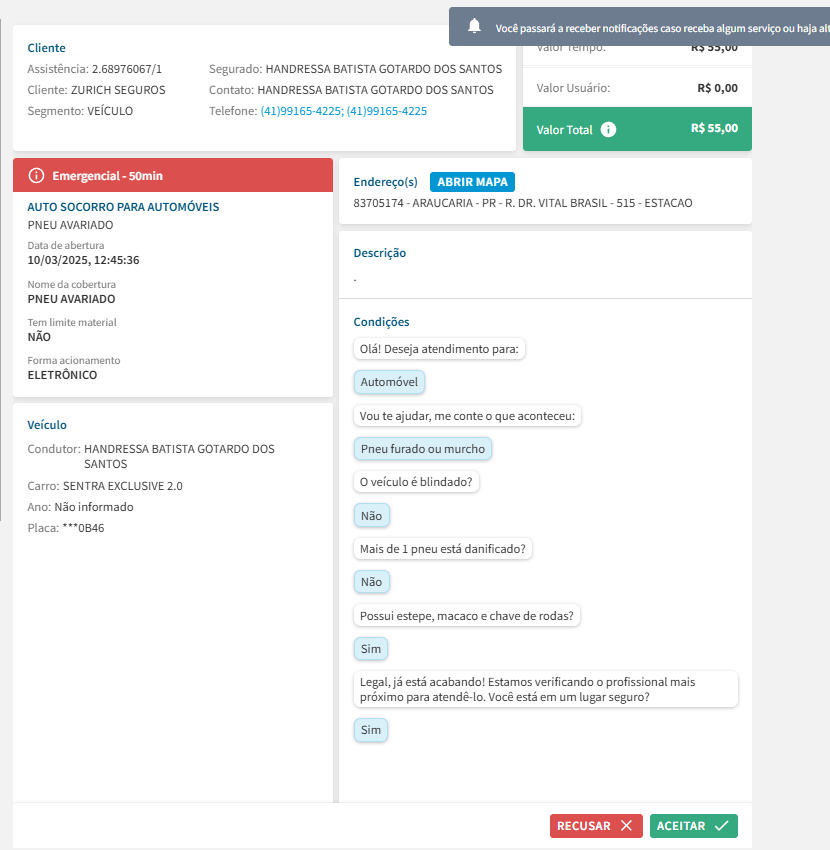Click the "Pneu furado ou murcho" chip
This screenshot has width=830, height=850.
pos(422,449)
